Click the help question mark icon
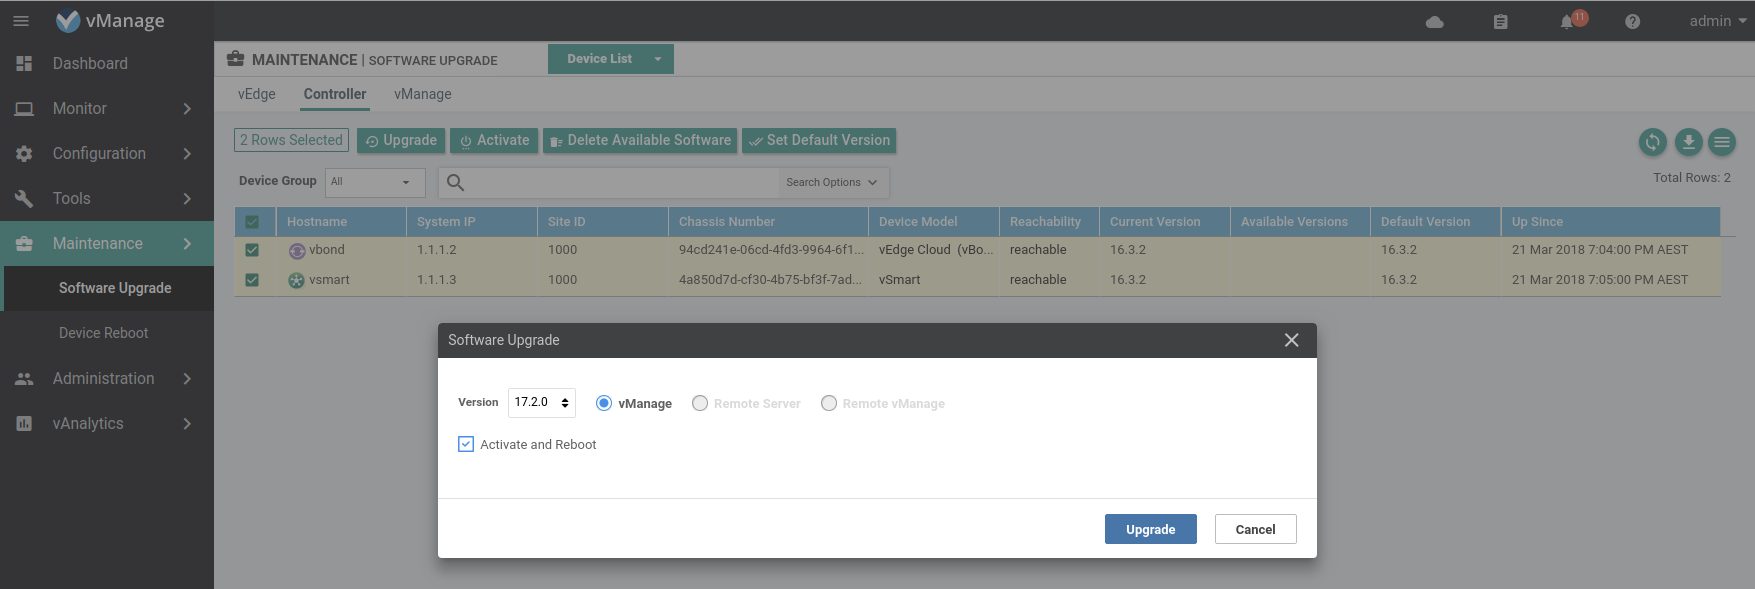Viewport: 1755px width, 589px height. point(1632,22)
